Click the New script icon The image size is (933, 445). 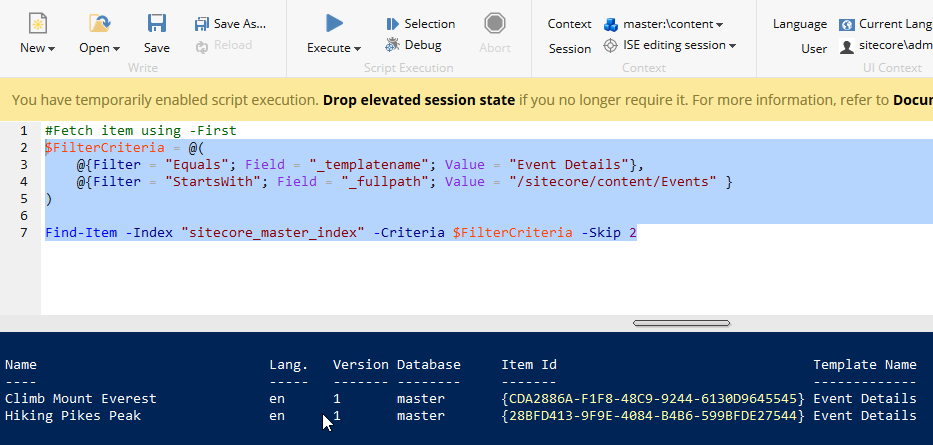point(37,23)
